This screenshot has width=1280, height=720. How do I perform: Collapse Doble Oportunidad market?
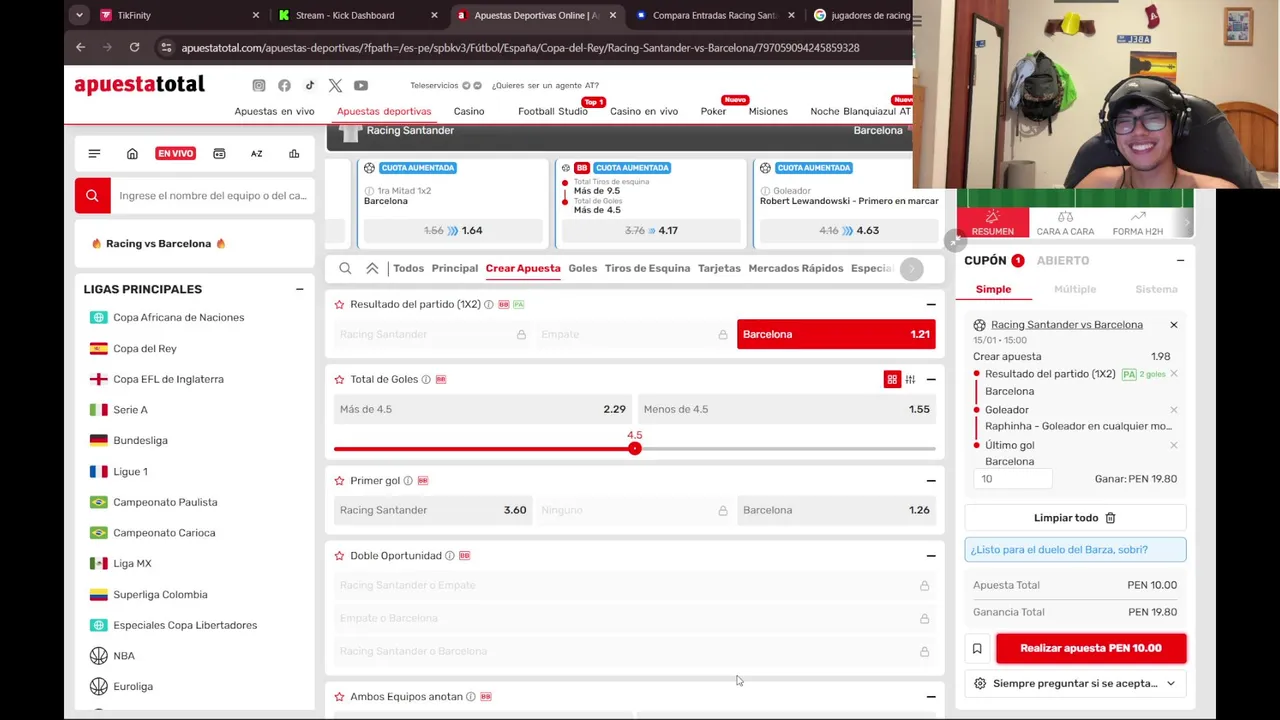coord(931,555)
